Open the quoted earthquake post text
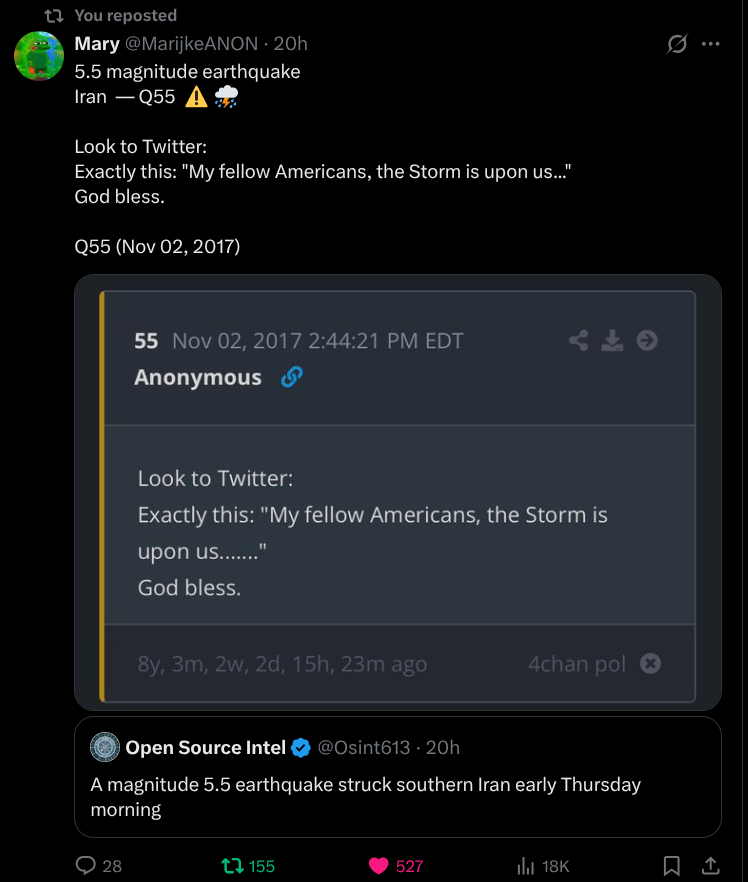The width and height of the screenshot is (748, 882). [365, 797]
